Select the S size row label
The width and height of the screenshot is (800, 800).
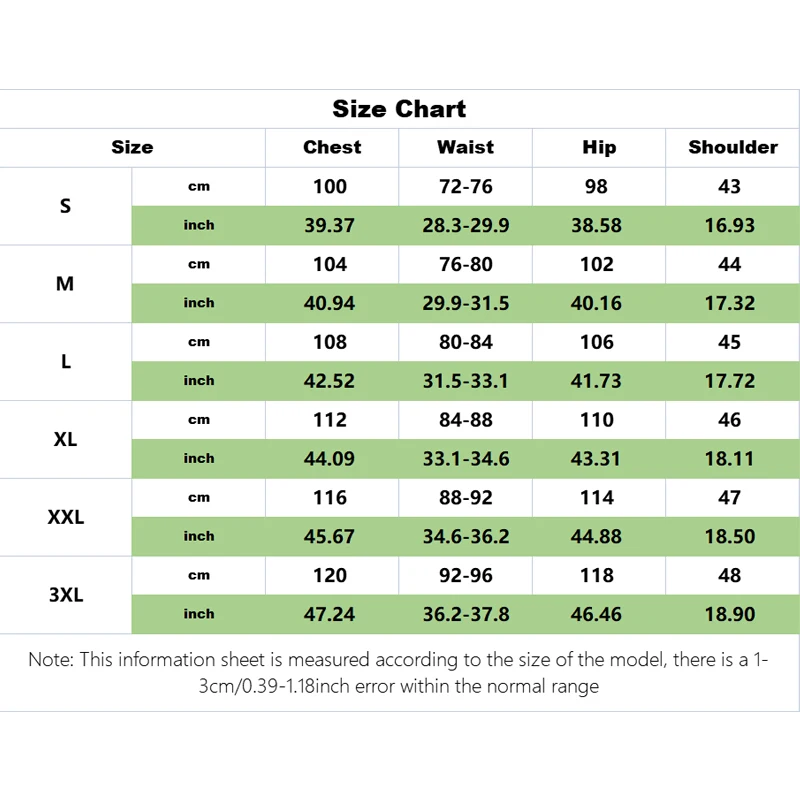66,206
